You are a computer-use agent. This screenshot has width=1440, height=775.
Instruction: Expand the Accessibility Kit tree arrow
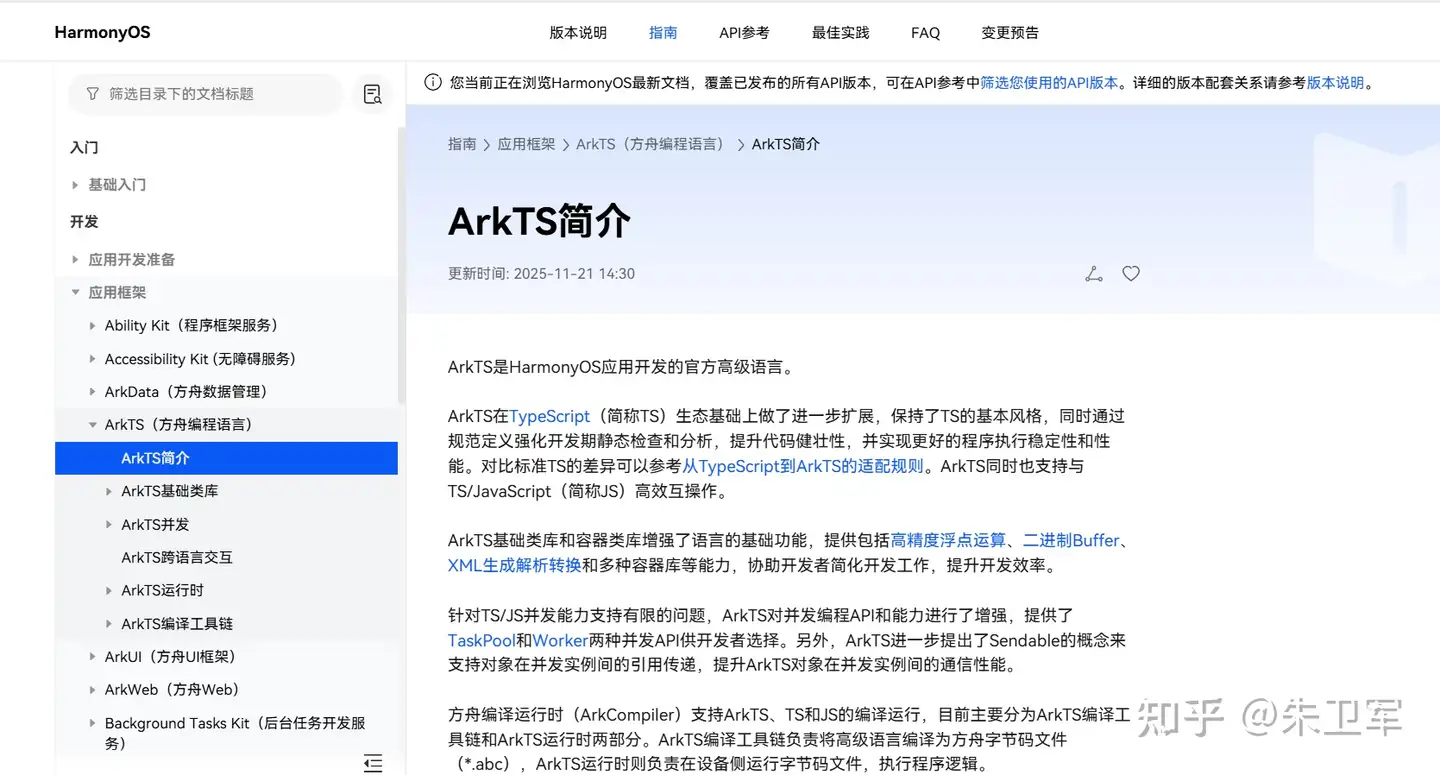click(92, 359)
